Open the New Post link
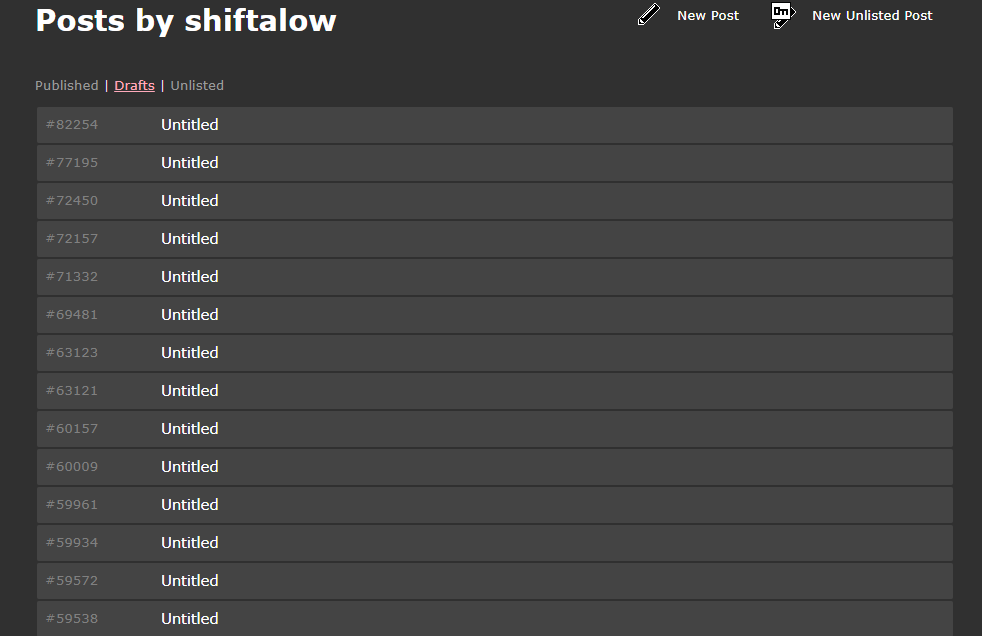The width and height of the screenshot is (982, 636). pyautogui.click(x=708, y=16)
